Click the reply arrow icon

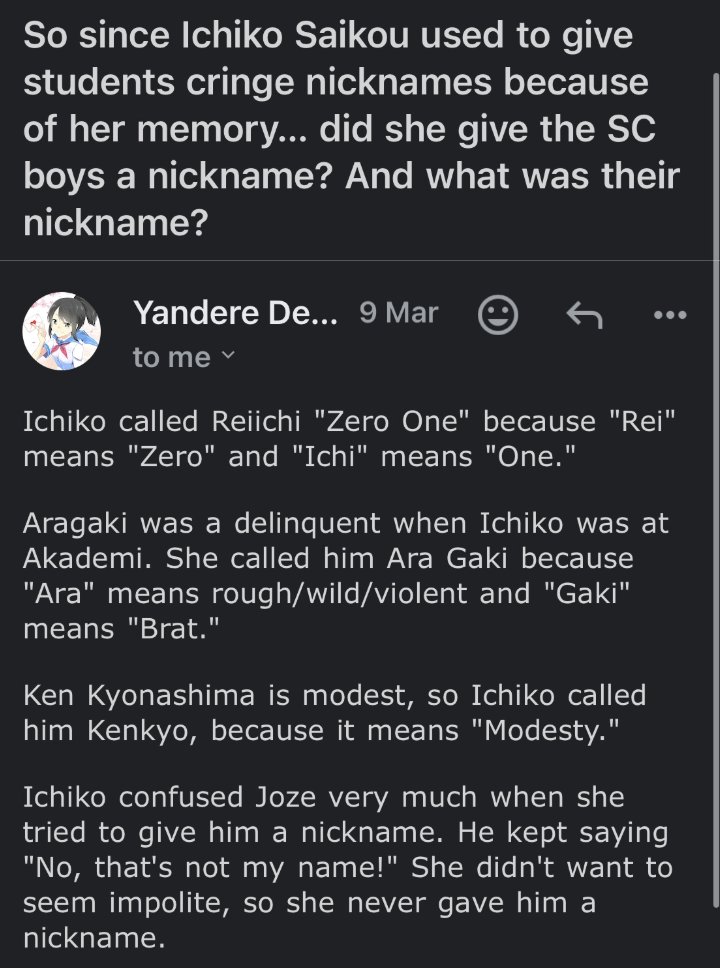click(x=584, y=316)
